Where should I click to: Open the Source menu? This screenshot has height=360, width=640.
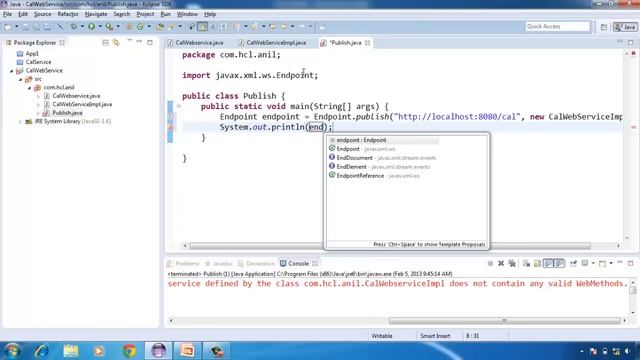(x=42, y=14)
